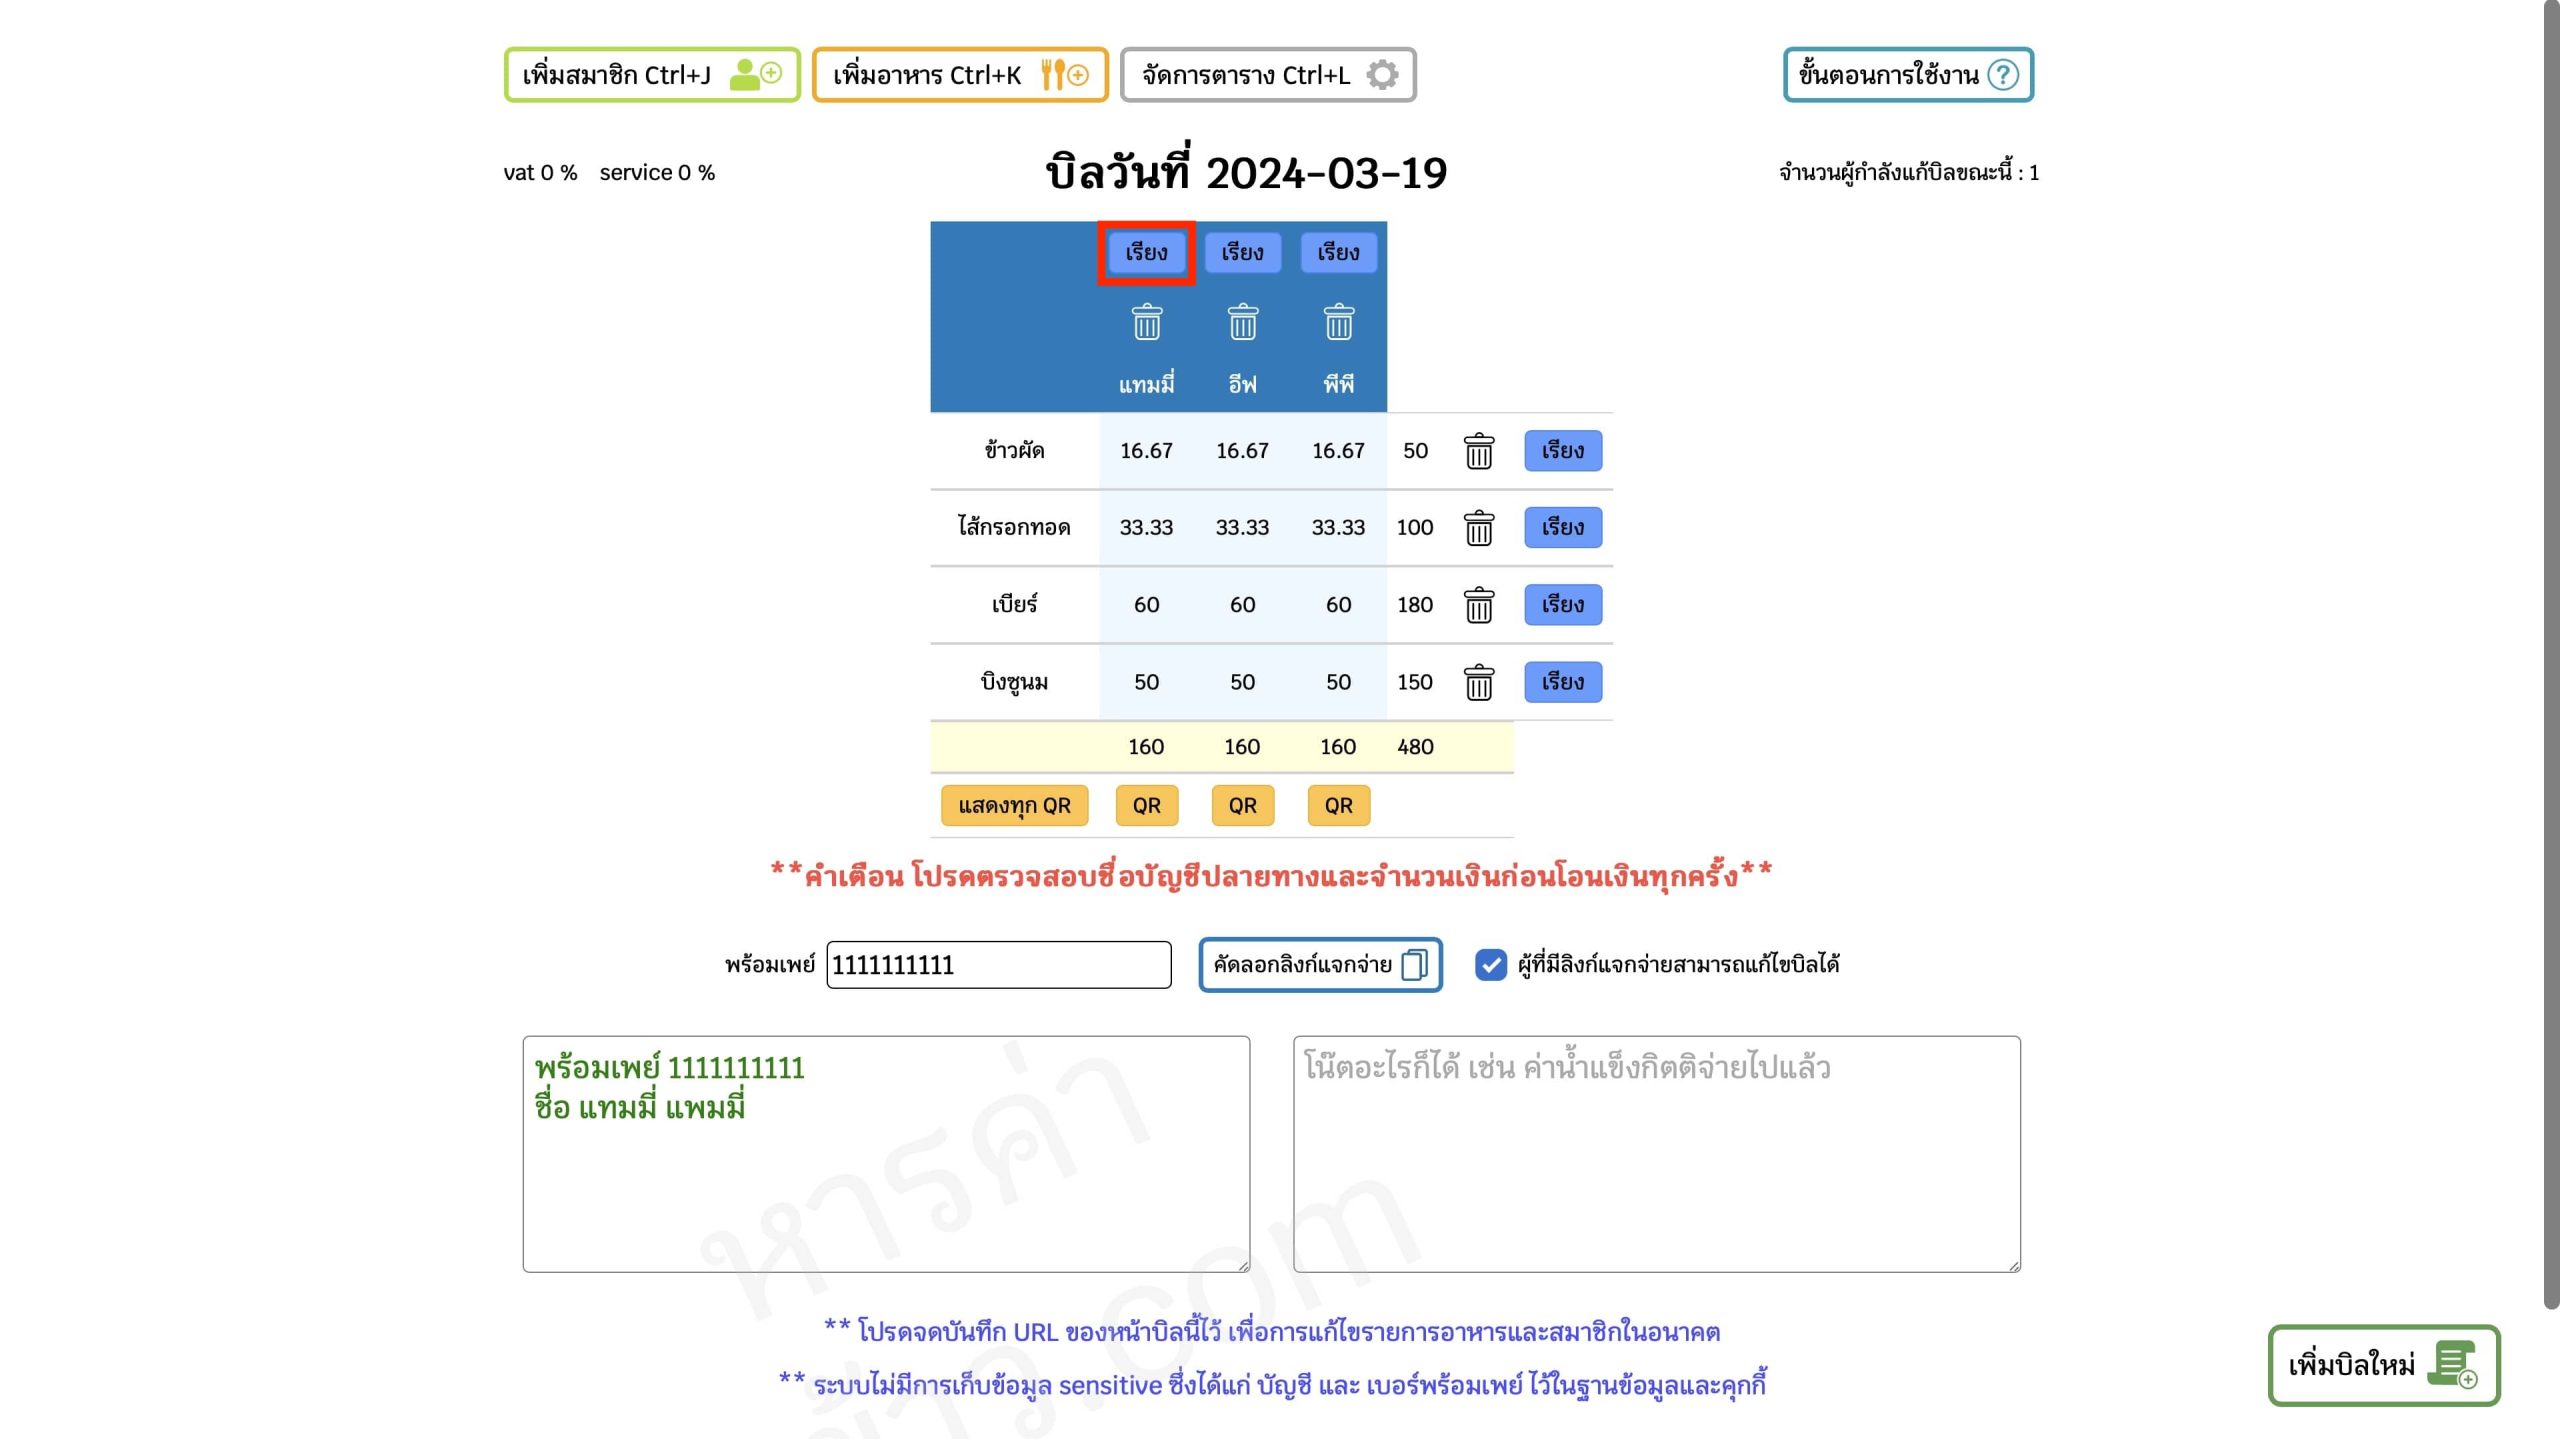Open จัดการตาราง table management
This screenshot has width=2560, height=1439.
coord(1267,75)
